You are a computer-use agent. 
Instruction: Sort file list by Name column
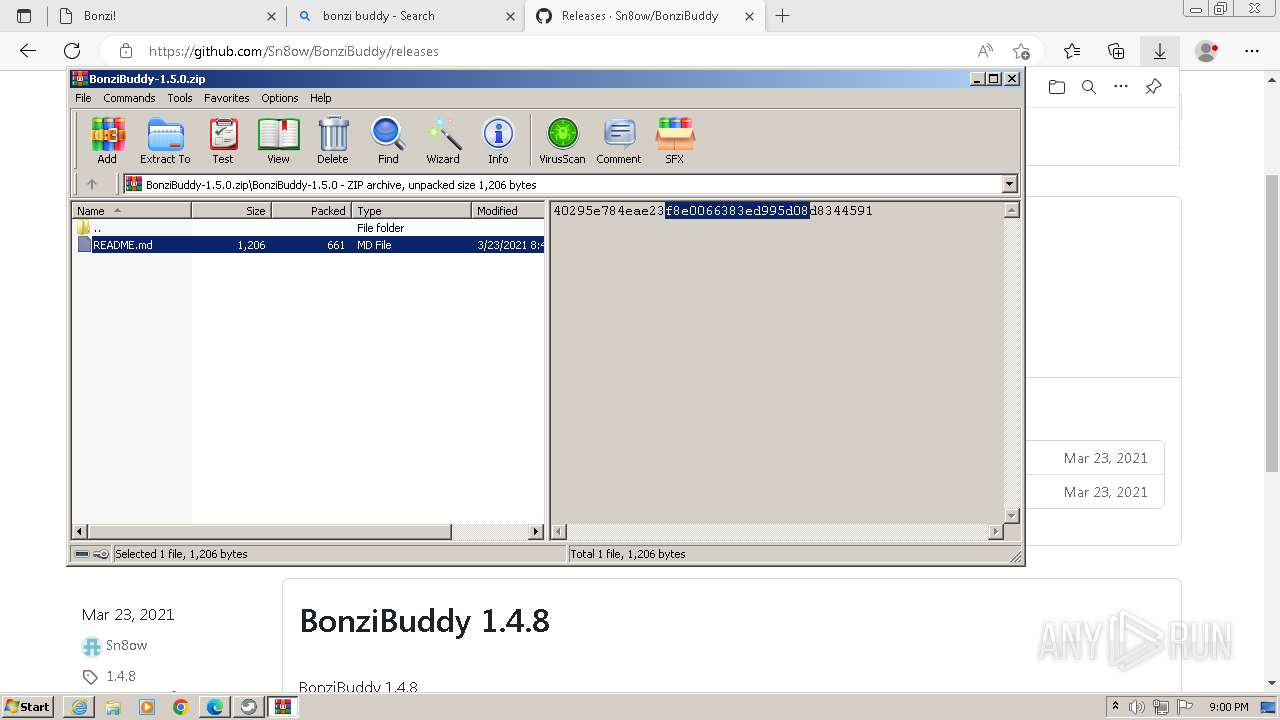(132, 211)
